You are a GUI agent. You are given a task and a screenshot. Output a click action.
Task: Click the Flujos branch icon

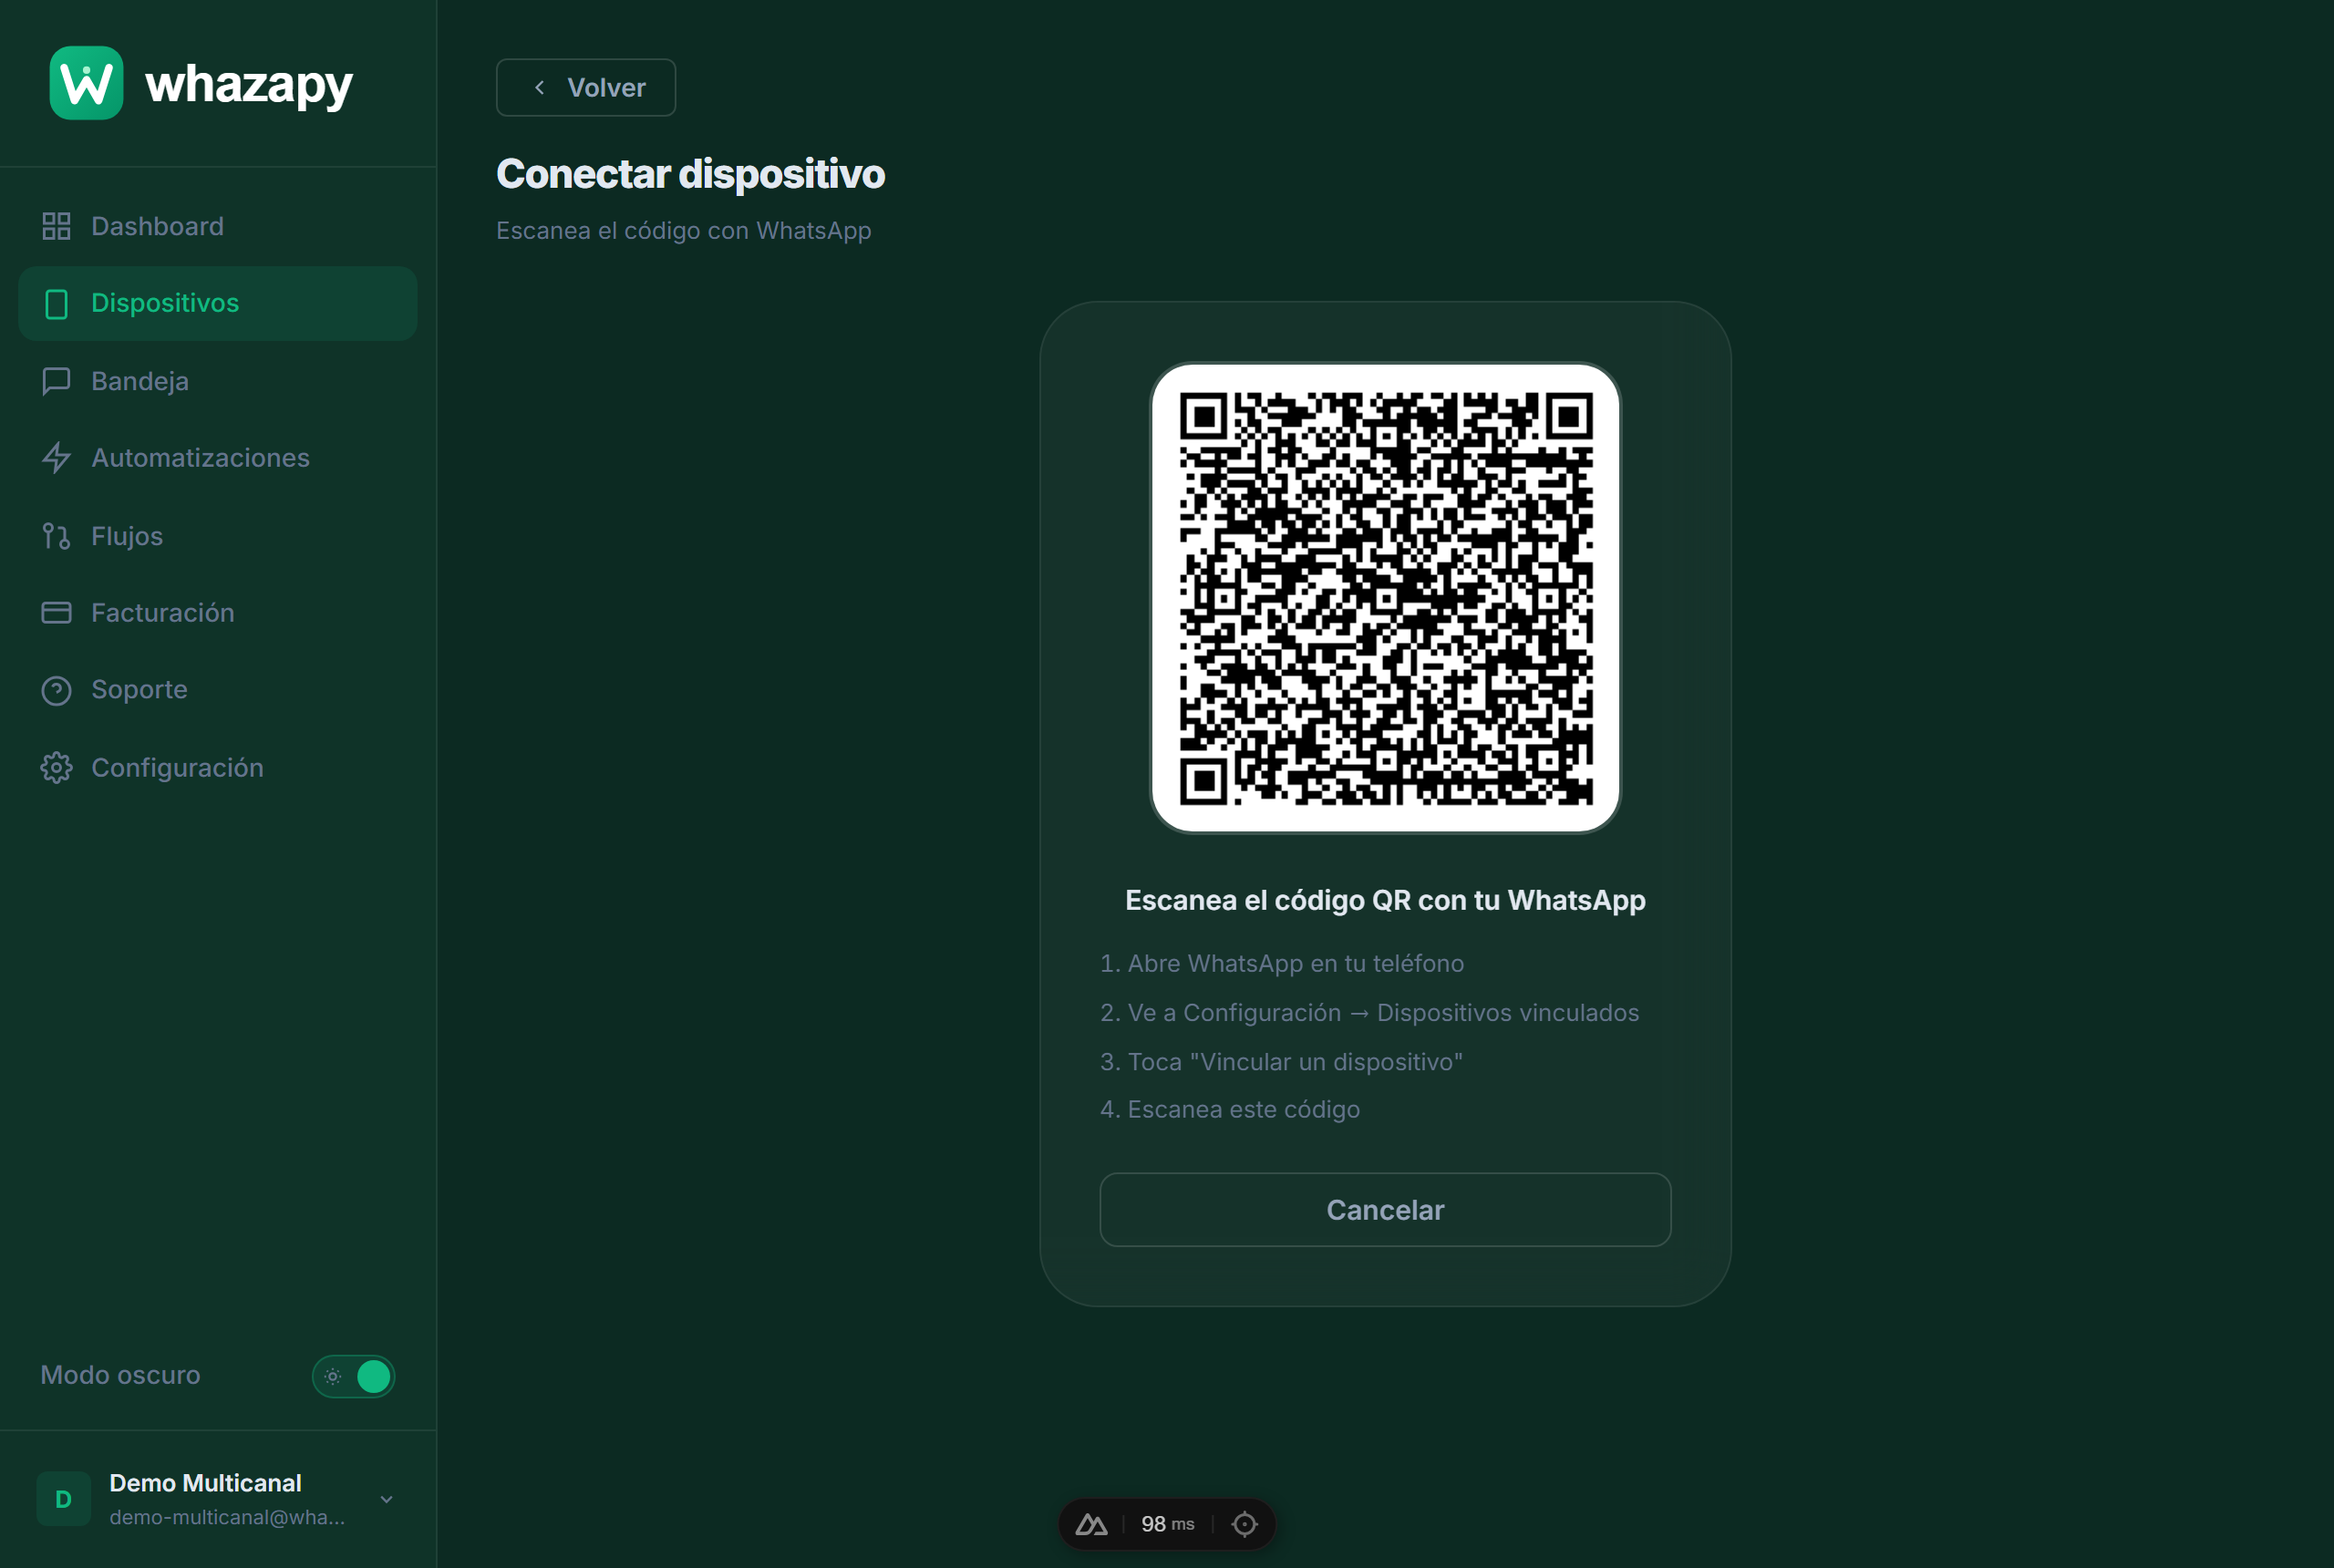(56, 536)
